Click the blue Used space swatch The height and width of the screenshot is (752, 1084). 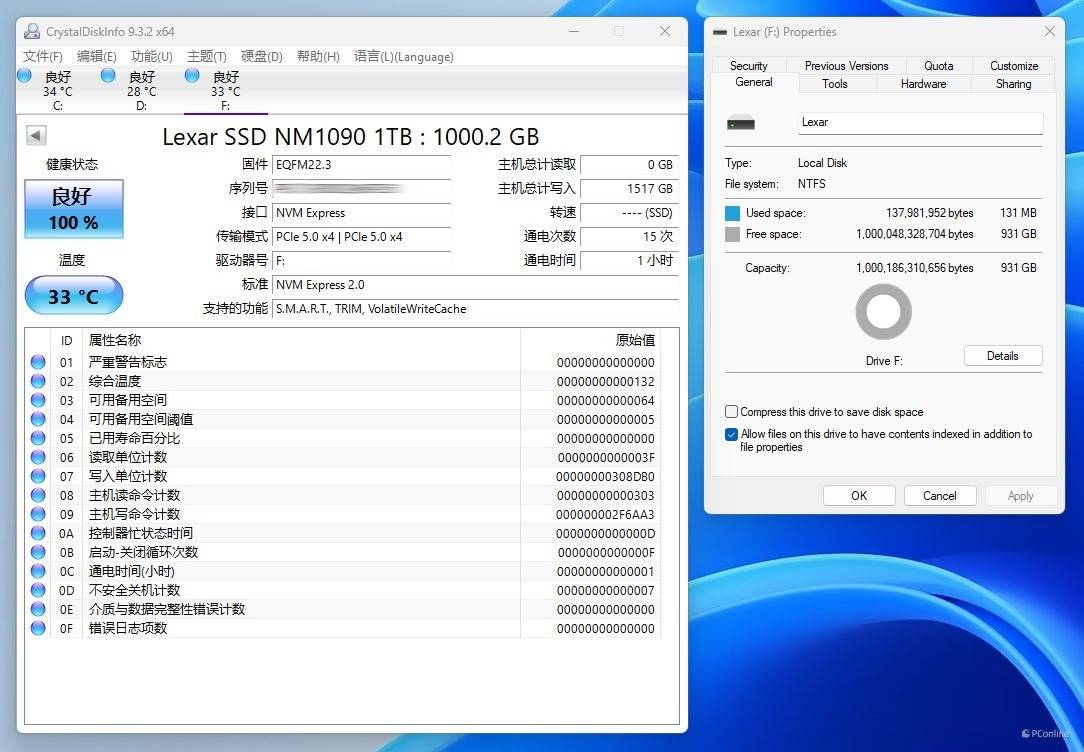(732, 213)
